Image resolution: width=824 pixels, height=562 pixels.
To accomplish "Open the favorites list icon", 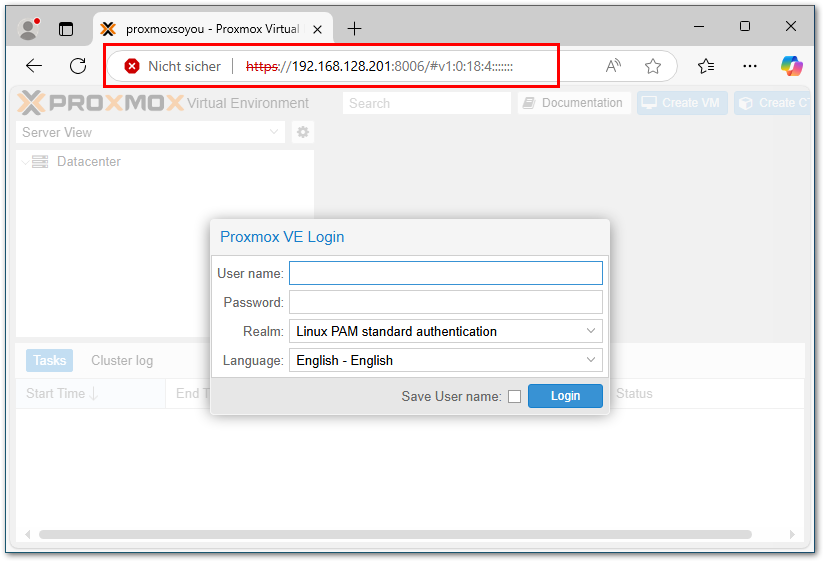I will tap(706, 66).
